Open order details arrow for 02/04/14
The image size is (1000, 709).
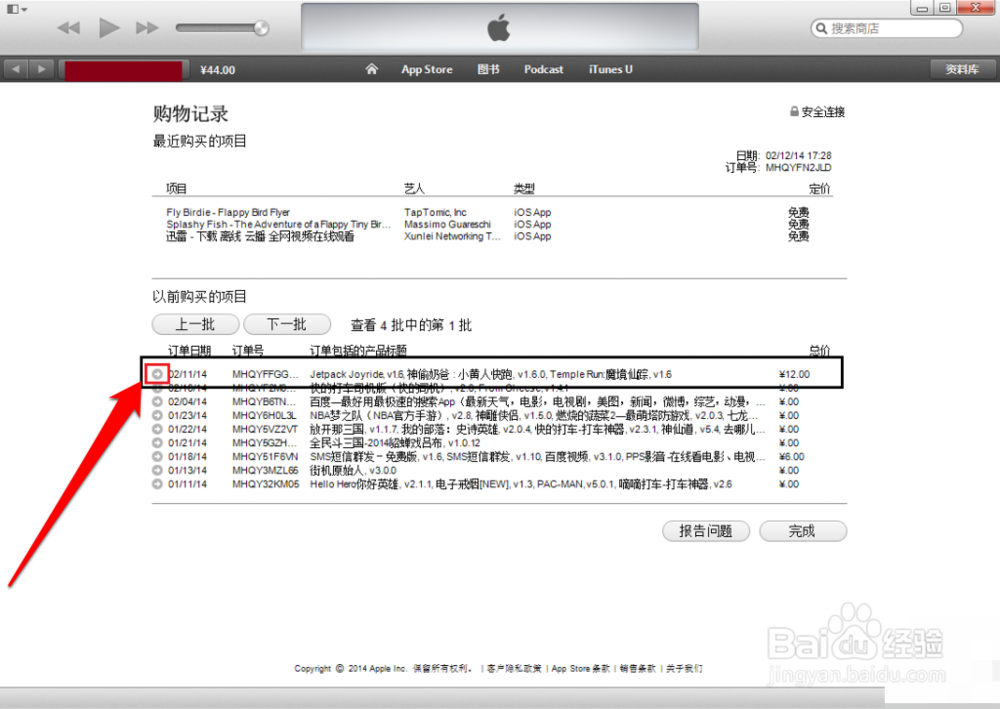(x=157, y=402)
